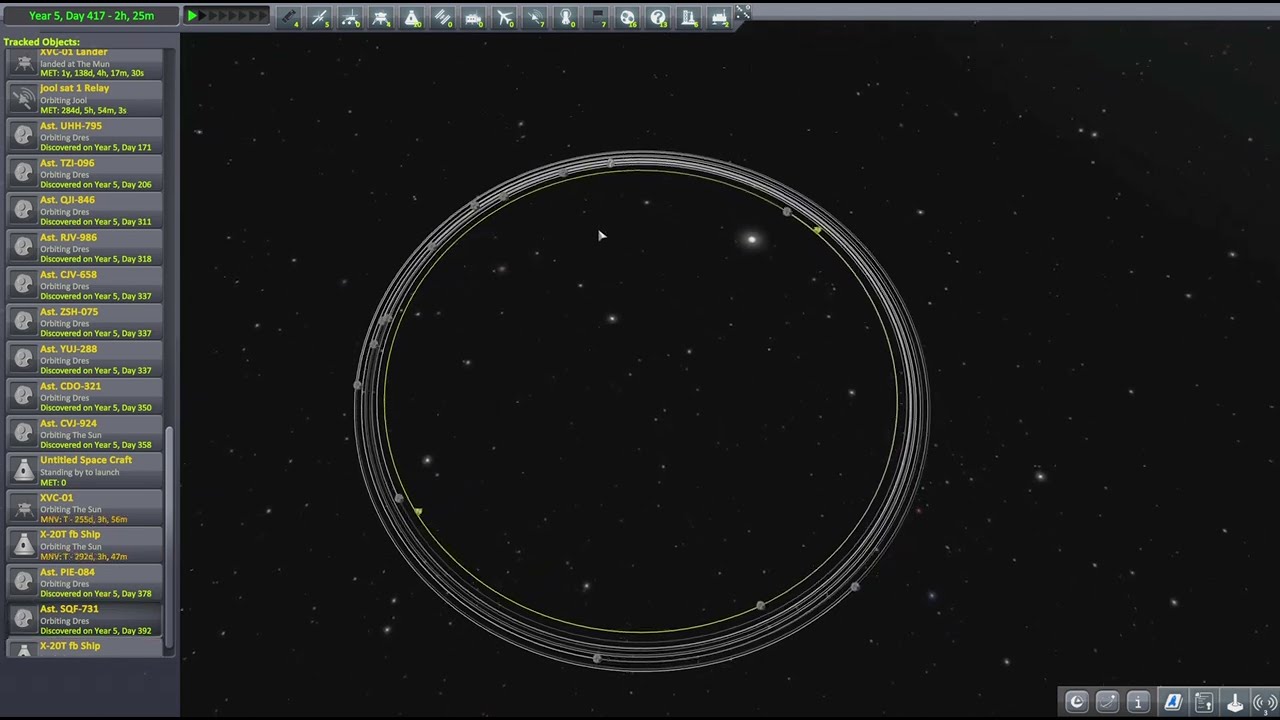
Task: Select asteroid Ast. CJV-658
Action: click(85, 285)
